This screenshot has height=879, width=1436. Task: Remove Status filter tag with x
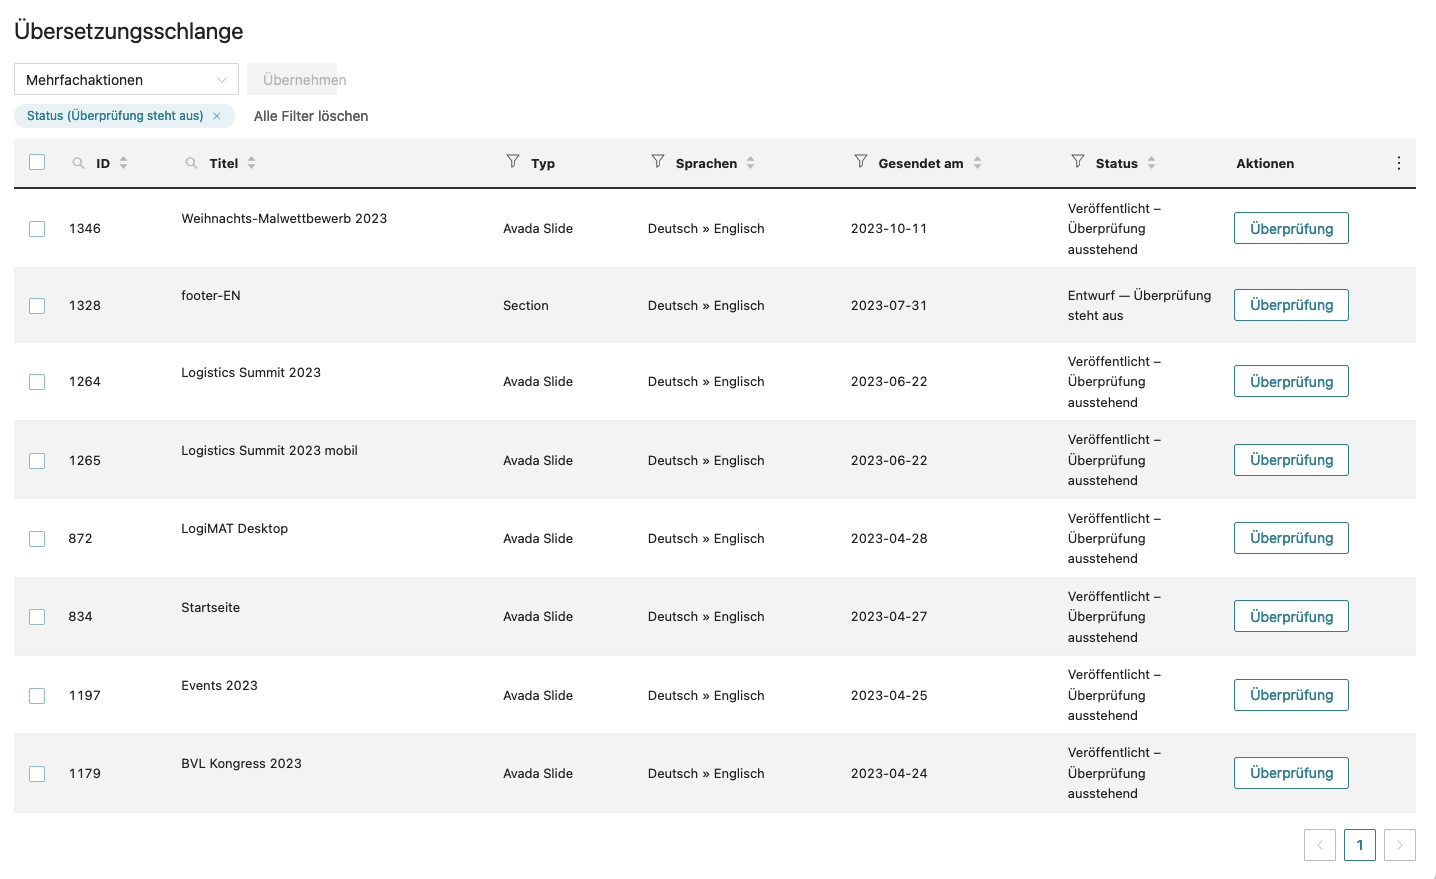tap(217, 116)
